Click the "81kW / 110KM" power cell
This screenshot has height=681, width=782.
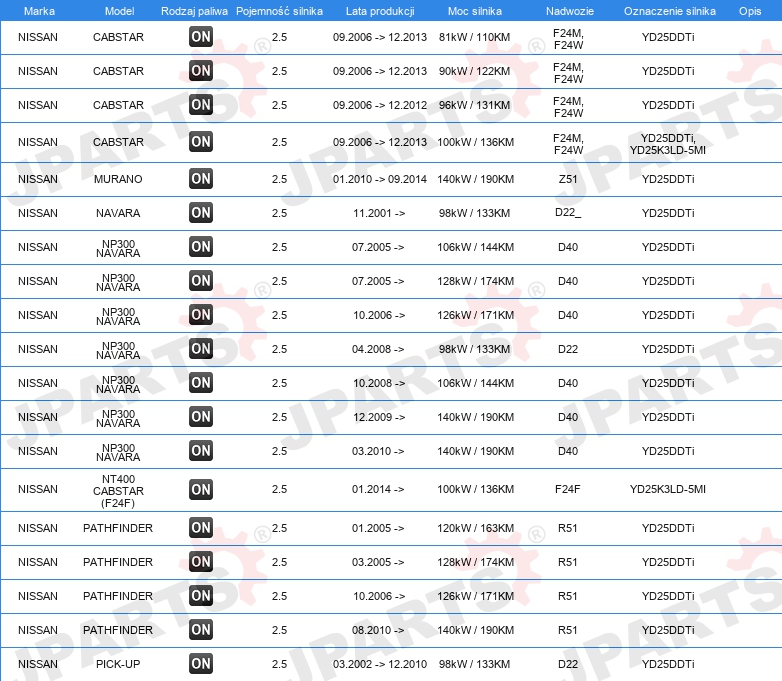474,37
